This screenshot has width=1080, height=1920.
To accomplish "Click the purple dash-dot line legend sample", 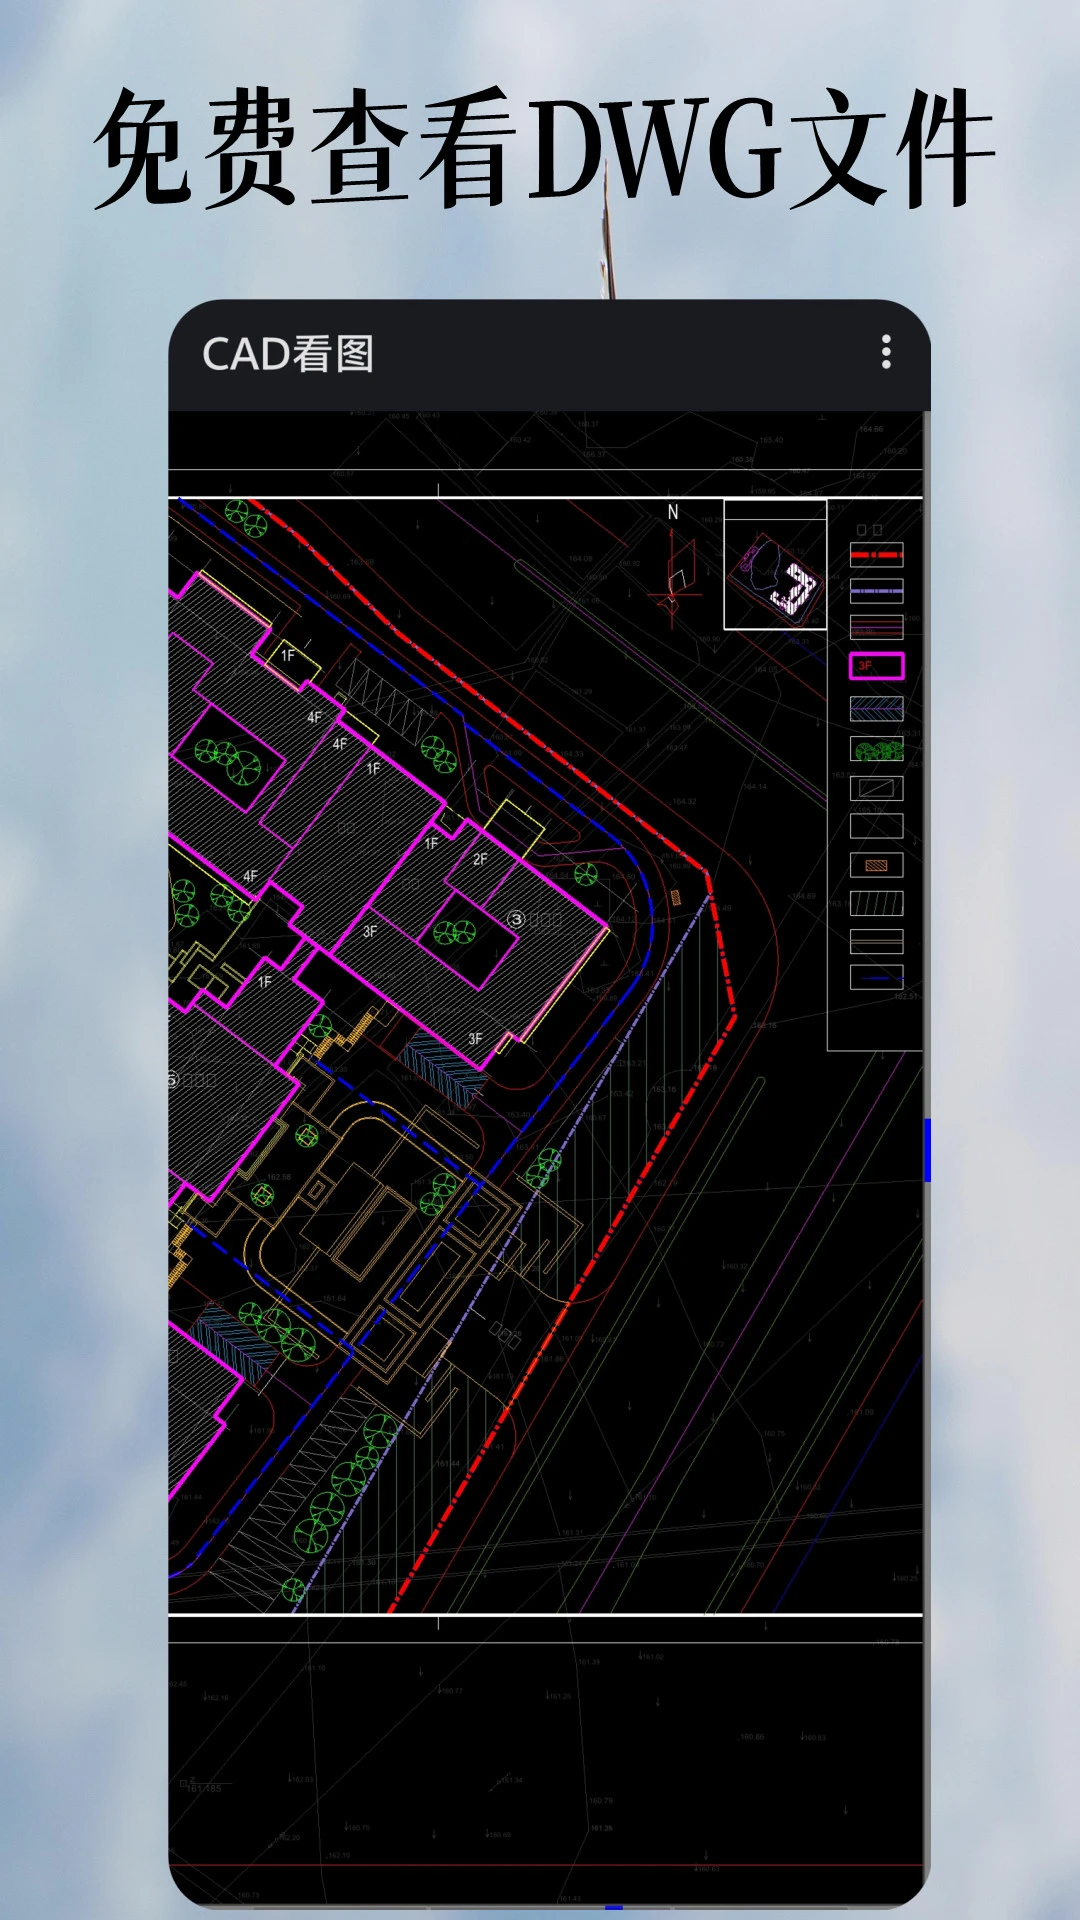I will (x=876, y=591).
